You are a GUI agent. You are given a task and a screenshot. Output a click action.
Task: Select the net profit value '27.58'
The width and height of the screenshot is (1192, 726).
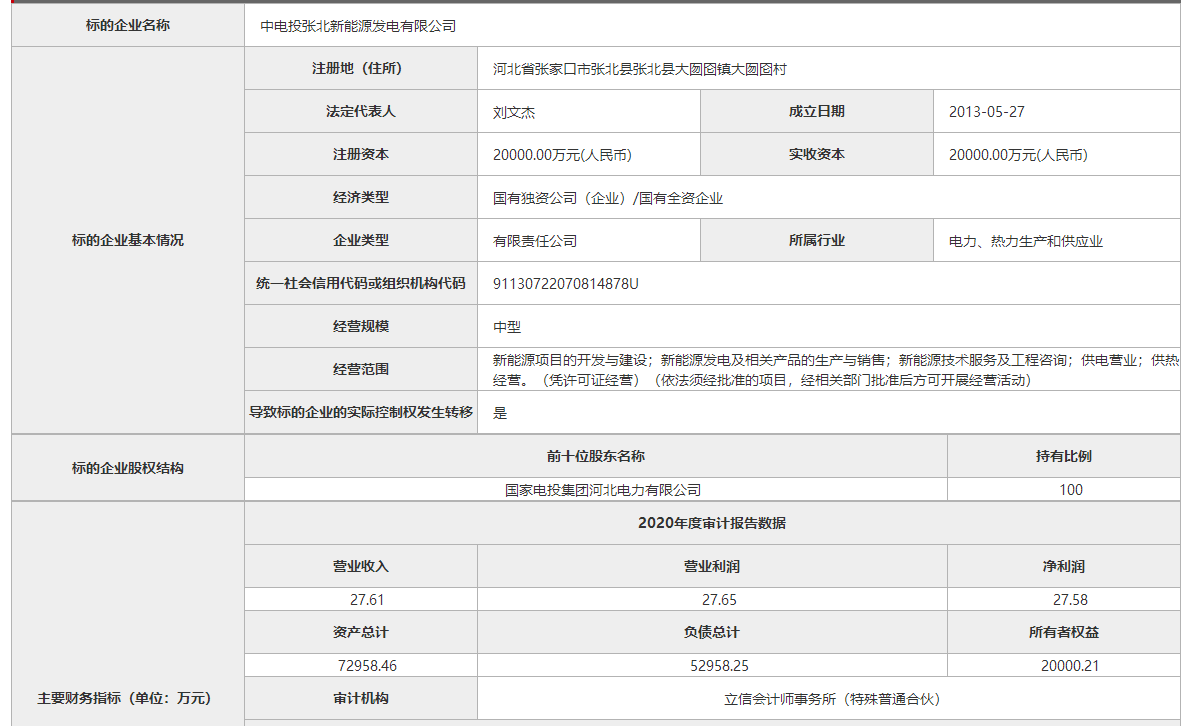coord(1070,600)
